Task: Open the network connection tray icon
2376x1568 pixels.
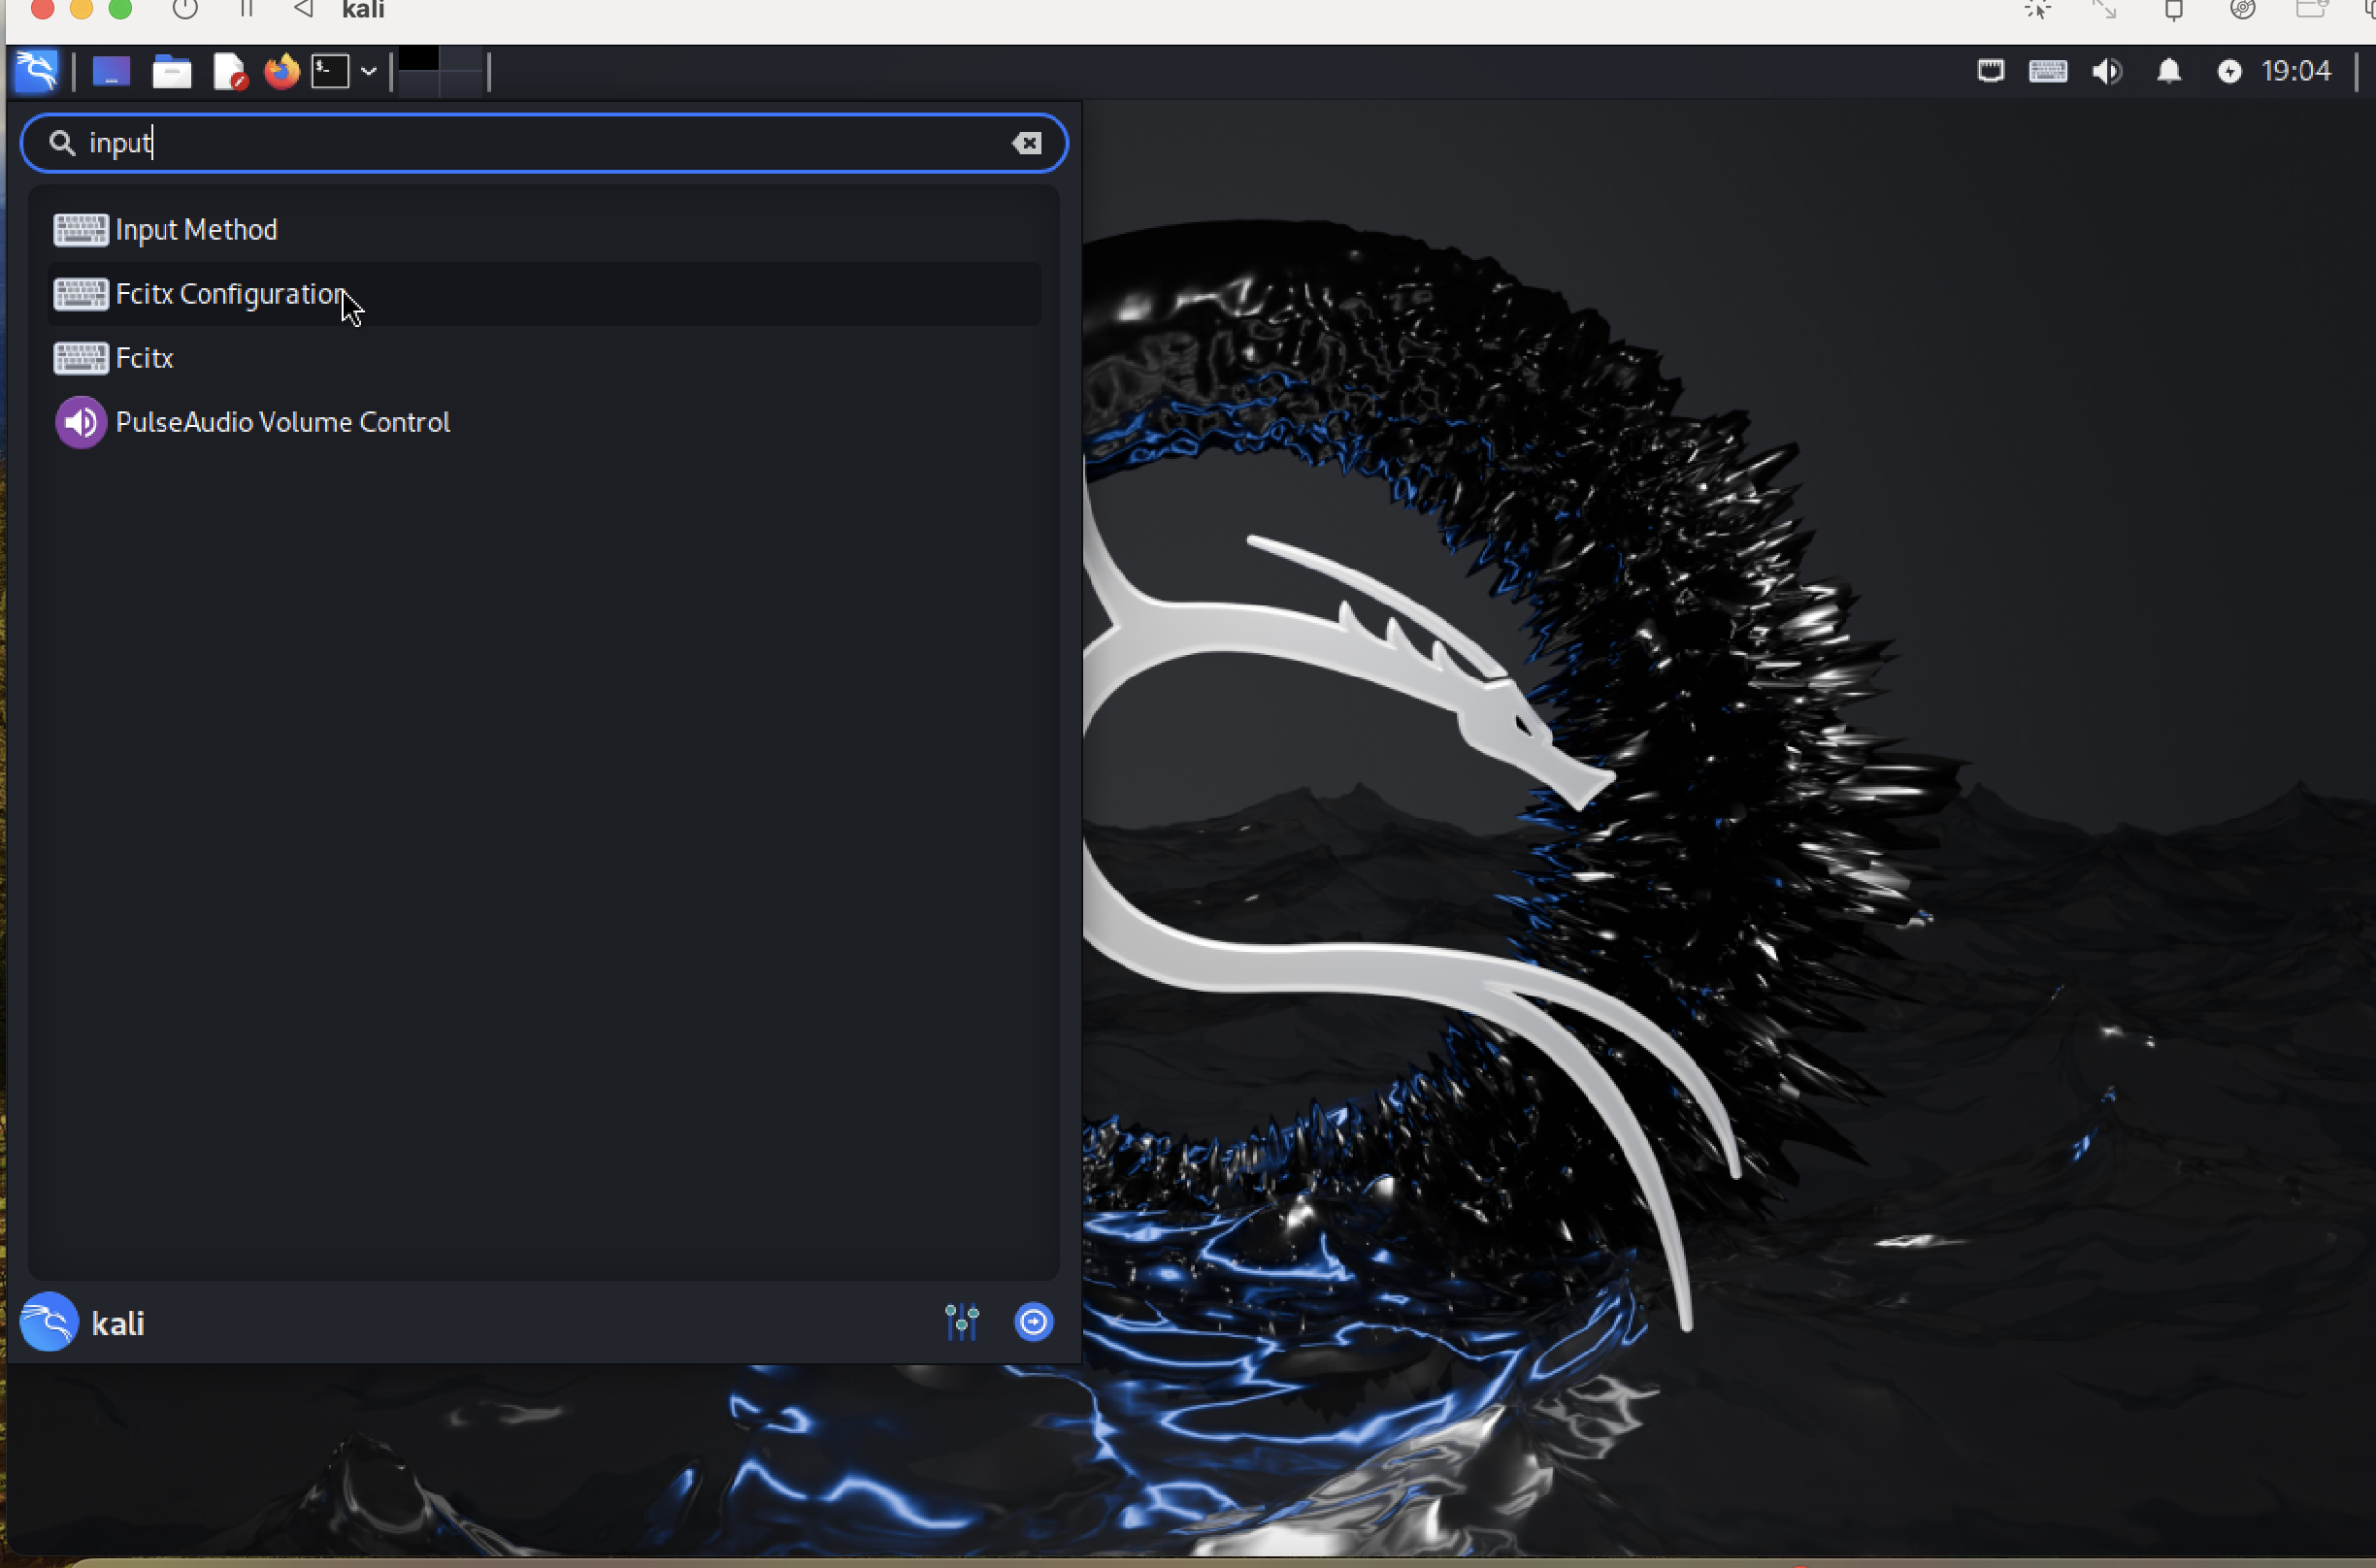Action: click(x=1990, y=71)
